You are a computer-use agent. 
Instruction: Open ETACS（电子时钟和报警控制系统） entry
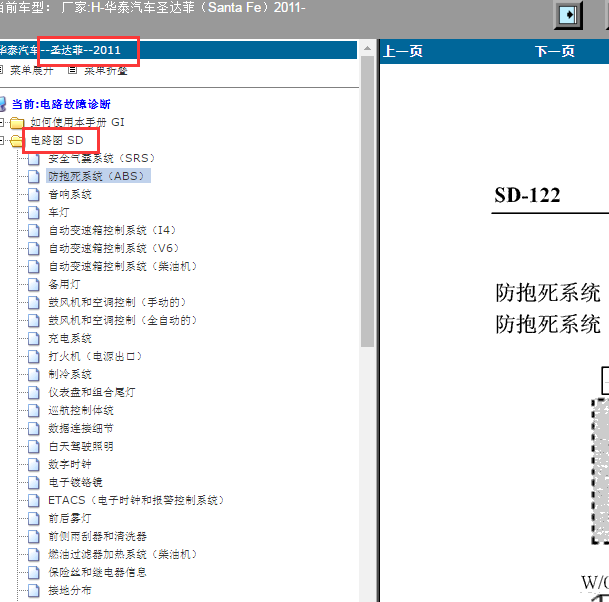[x=136, y=500]
